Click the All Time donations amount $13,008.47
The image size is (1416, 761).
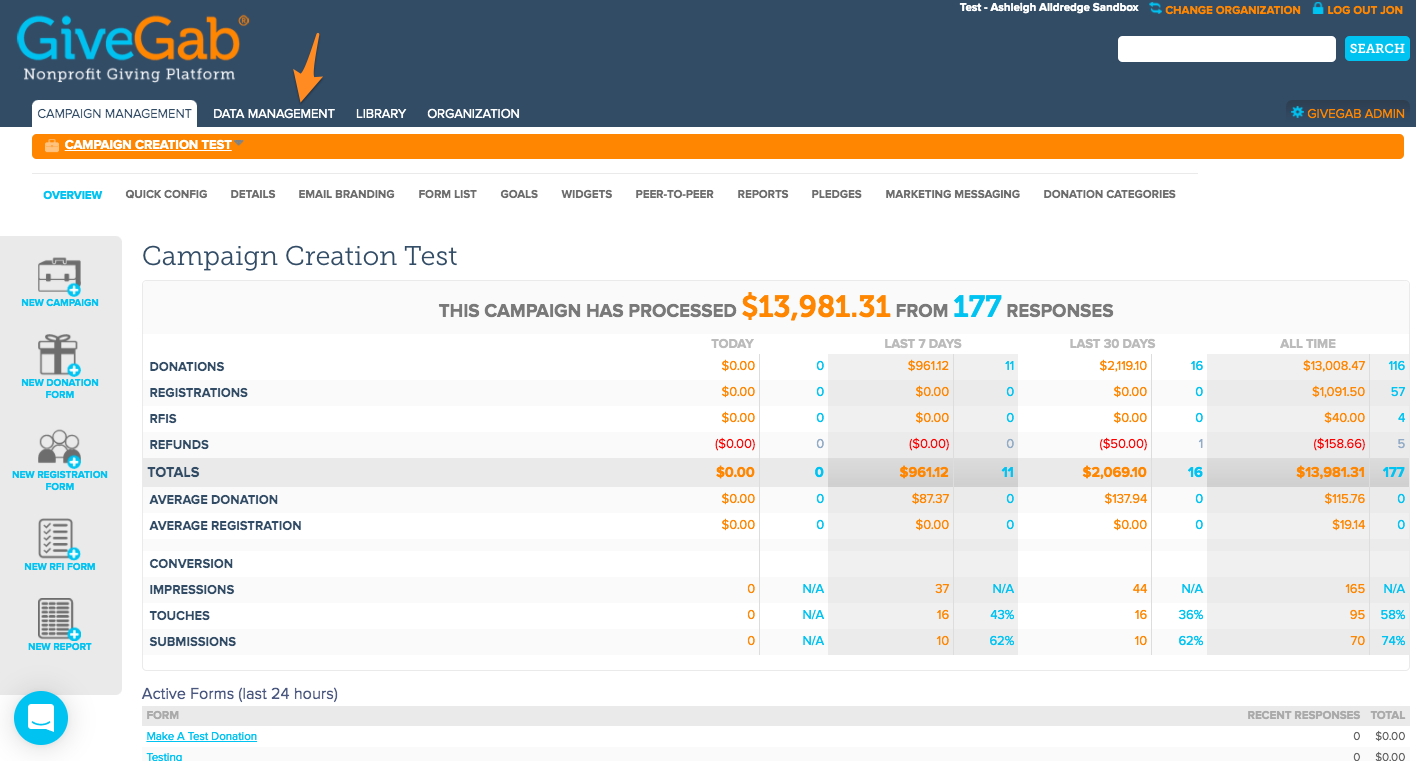click(1334, 366)
